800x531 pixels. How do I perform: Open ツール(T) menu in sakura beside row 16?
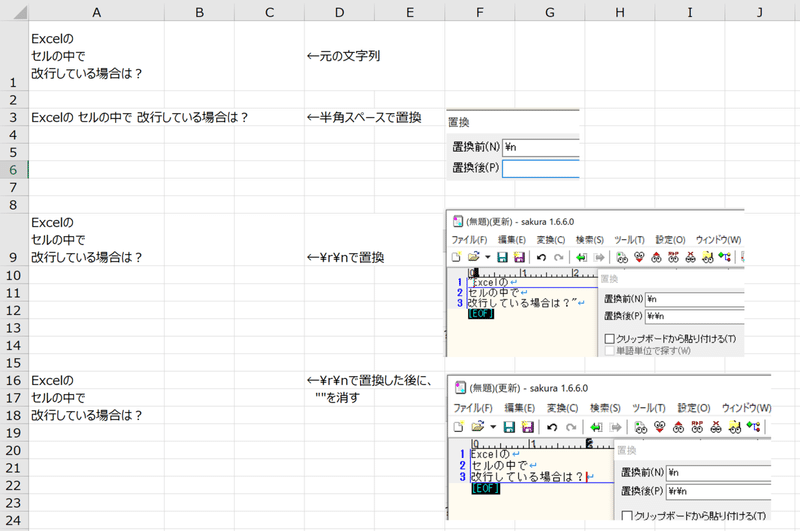pyautogui.click(x=649, y=408)
